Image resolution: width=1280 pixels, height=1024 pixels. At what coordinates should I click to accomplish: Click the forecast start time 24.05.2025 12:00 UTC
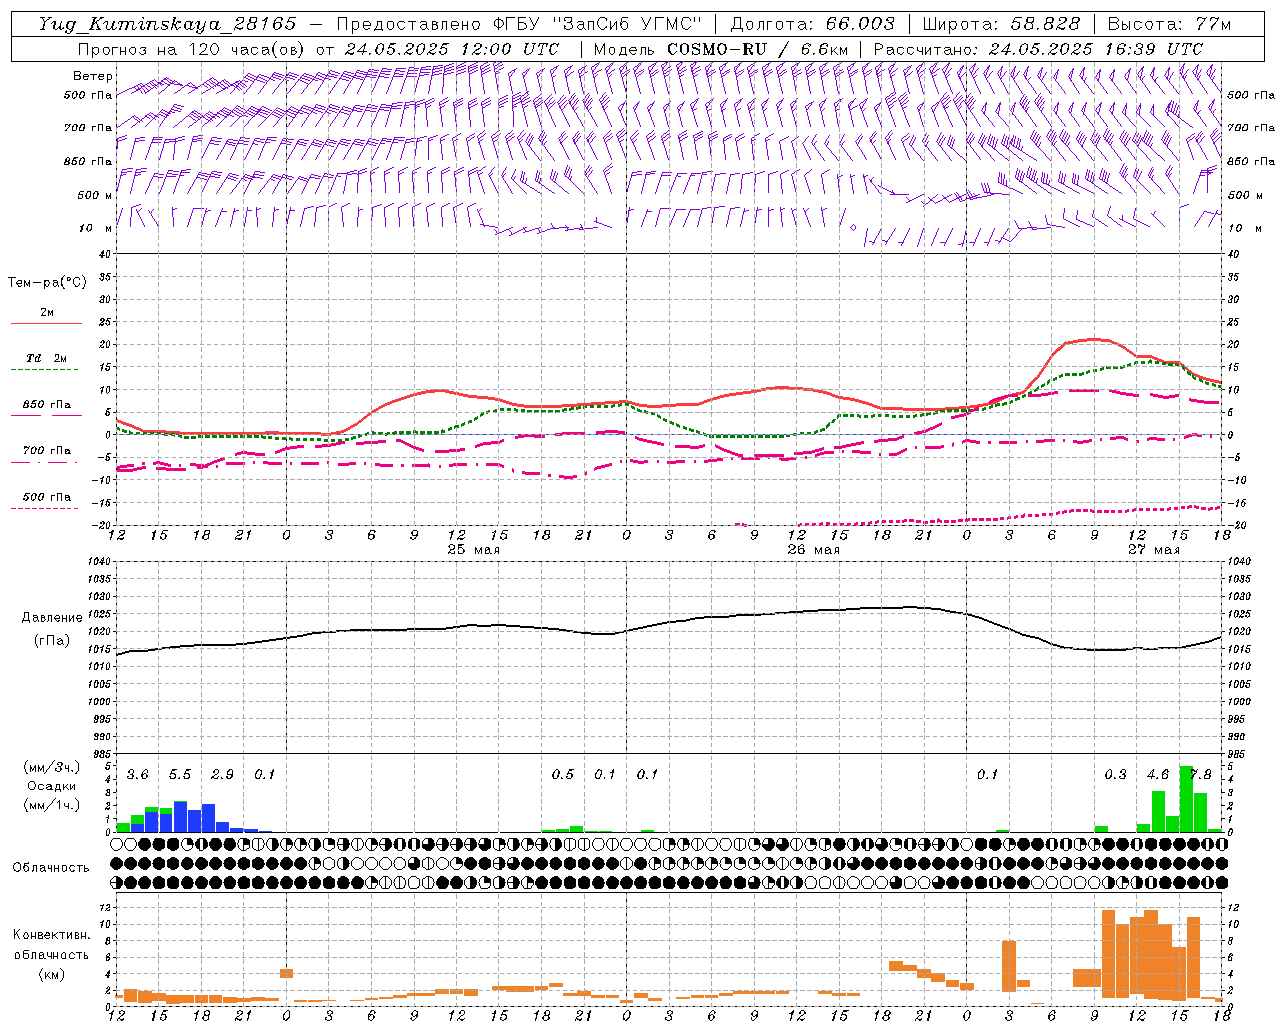tap(452, 49)
